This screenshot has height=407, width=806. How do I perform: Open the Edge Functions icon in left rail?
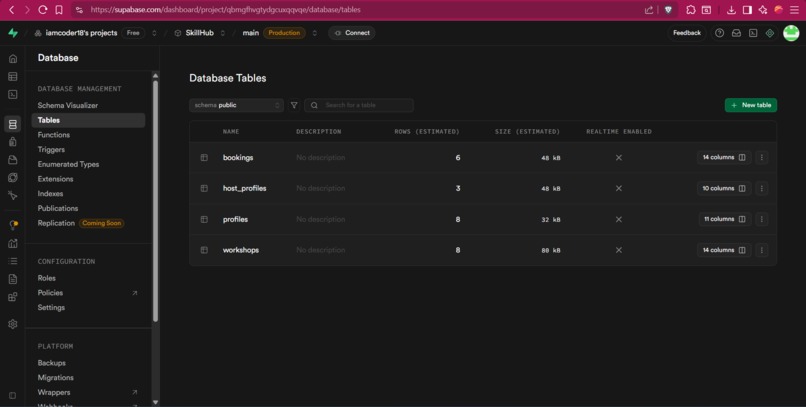point(13,178)
